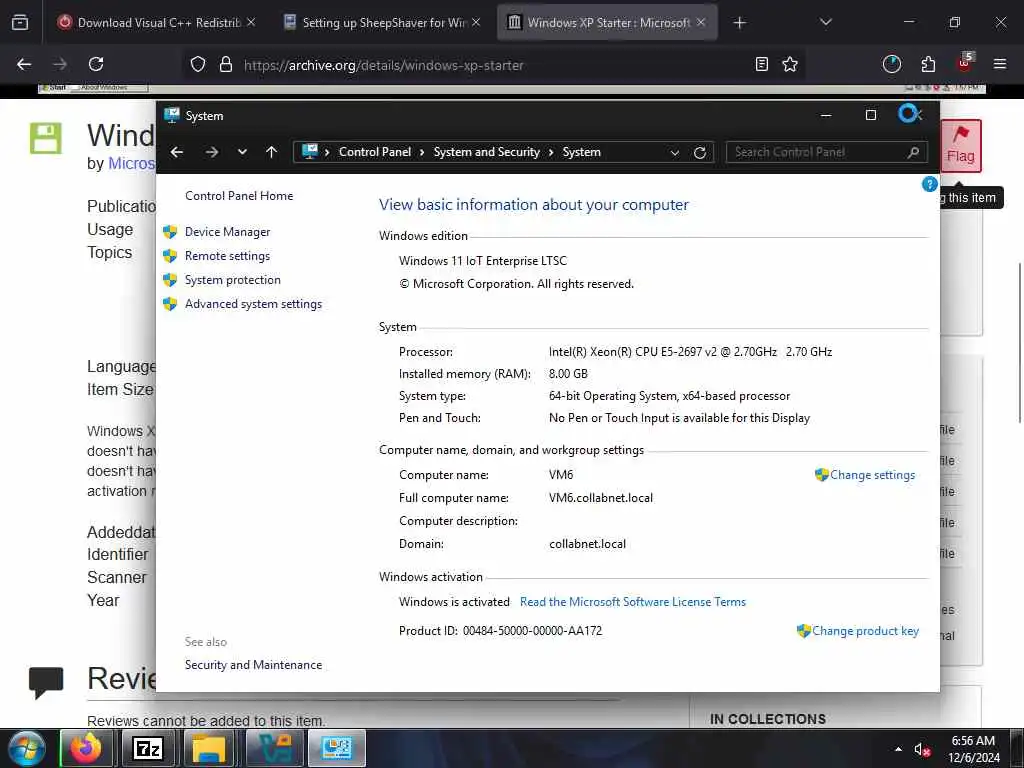
Task: Click the site security padlock icon
Action: point(226,64)
